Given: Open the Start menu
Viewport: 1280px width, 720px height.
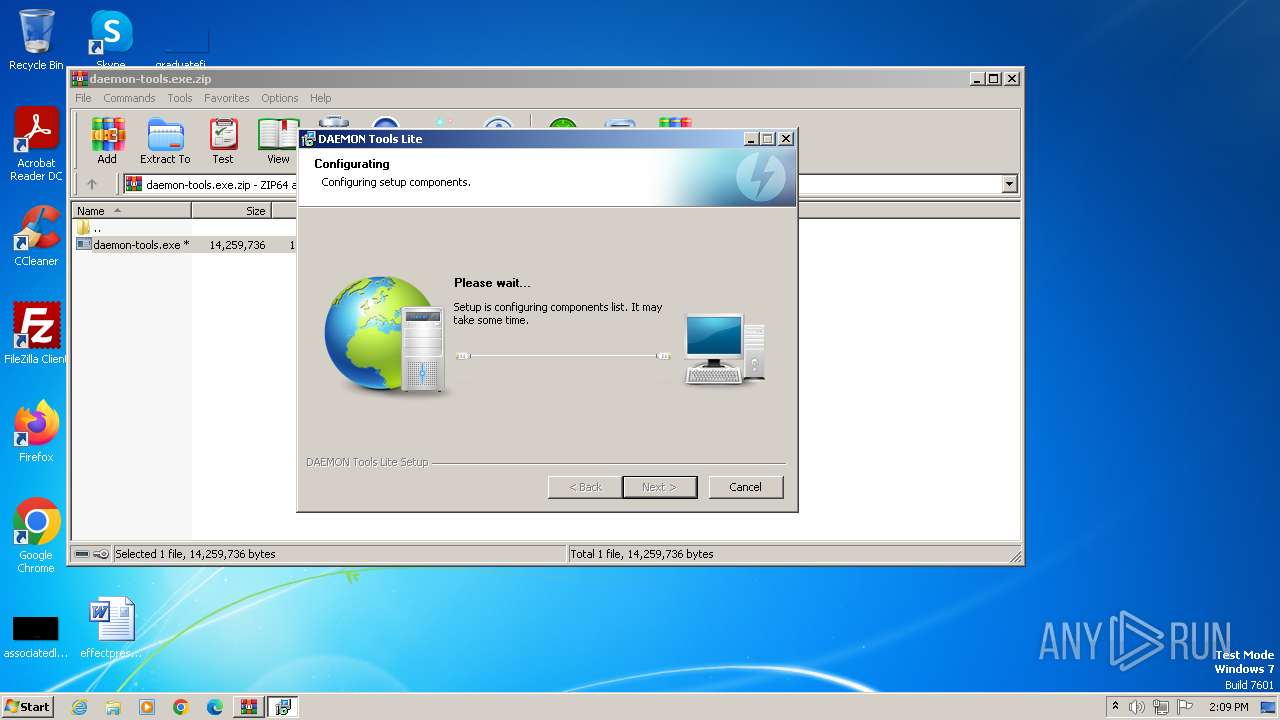Looking at the screenshot, I should tap(27, 707).
